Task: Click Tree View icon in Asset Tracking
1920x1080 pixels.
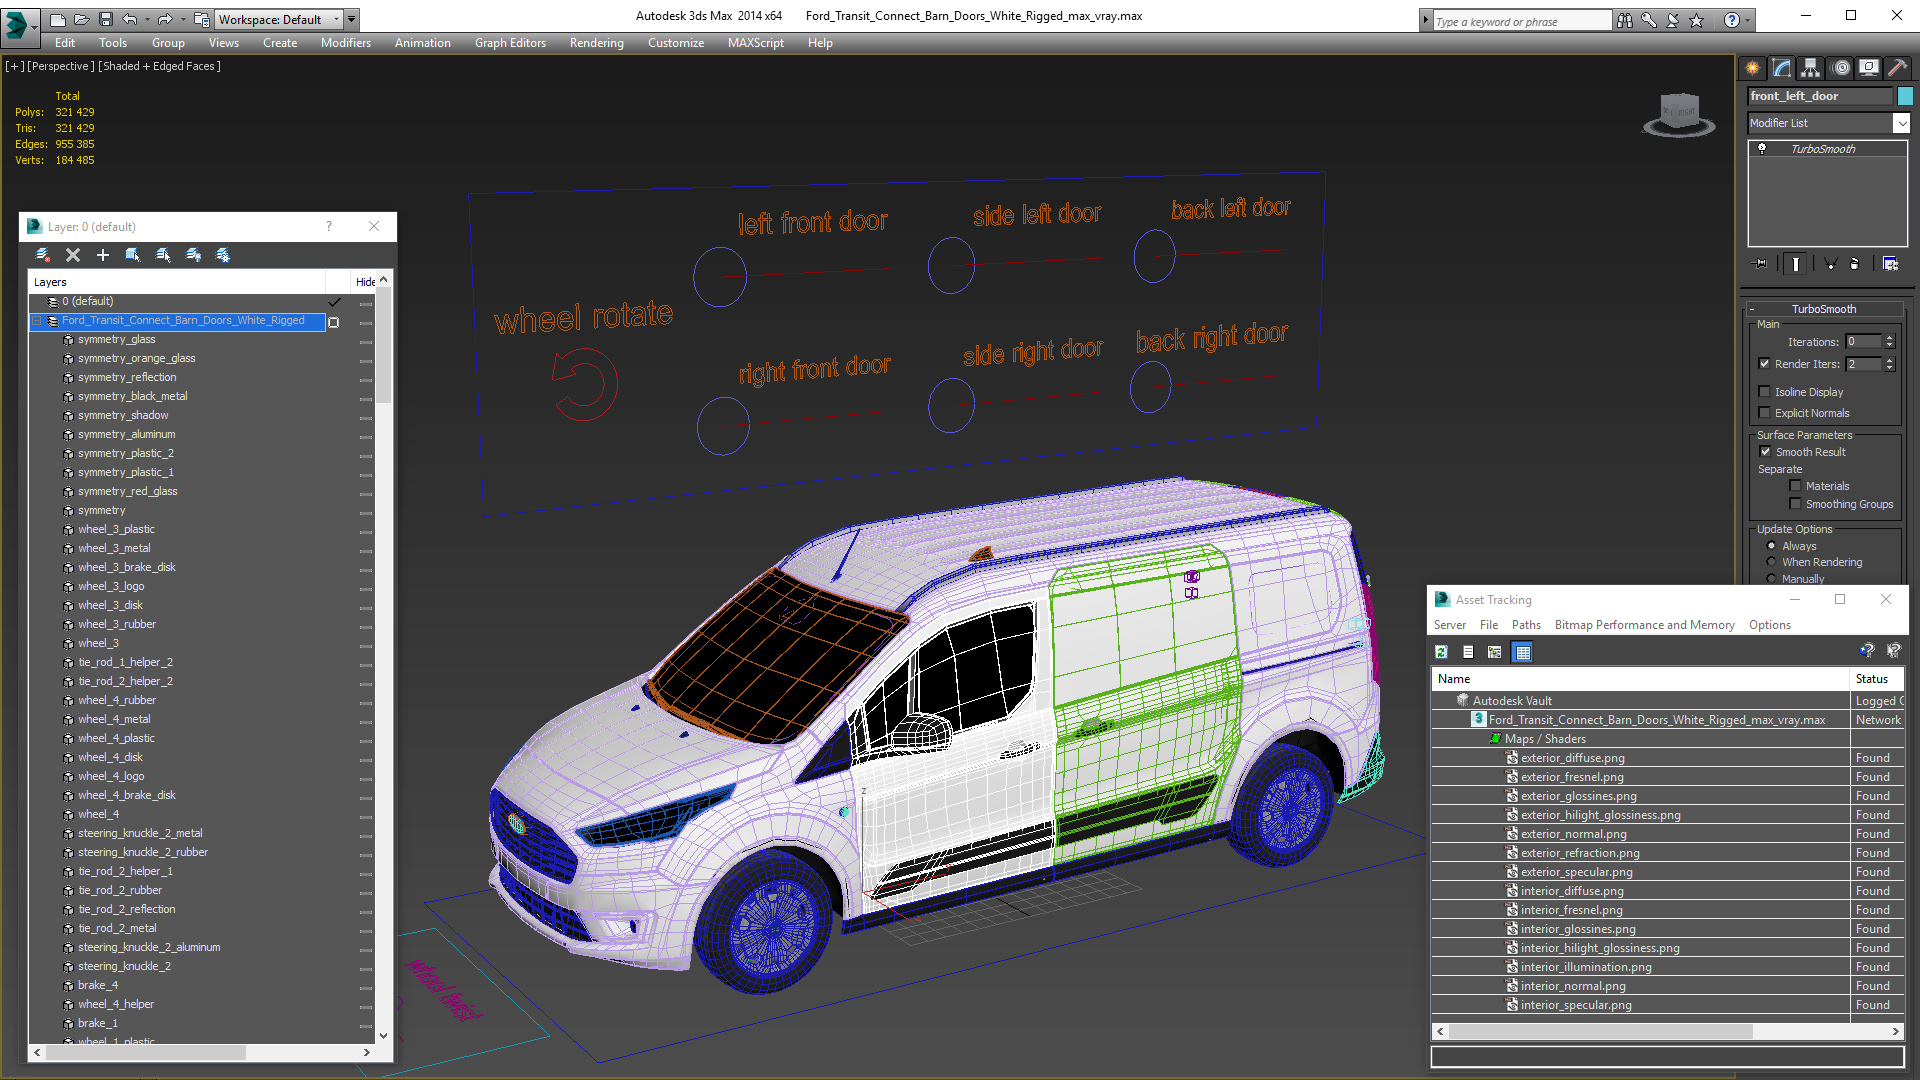Action: tap(1495, 652)
